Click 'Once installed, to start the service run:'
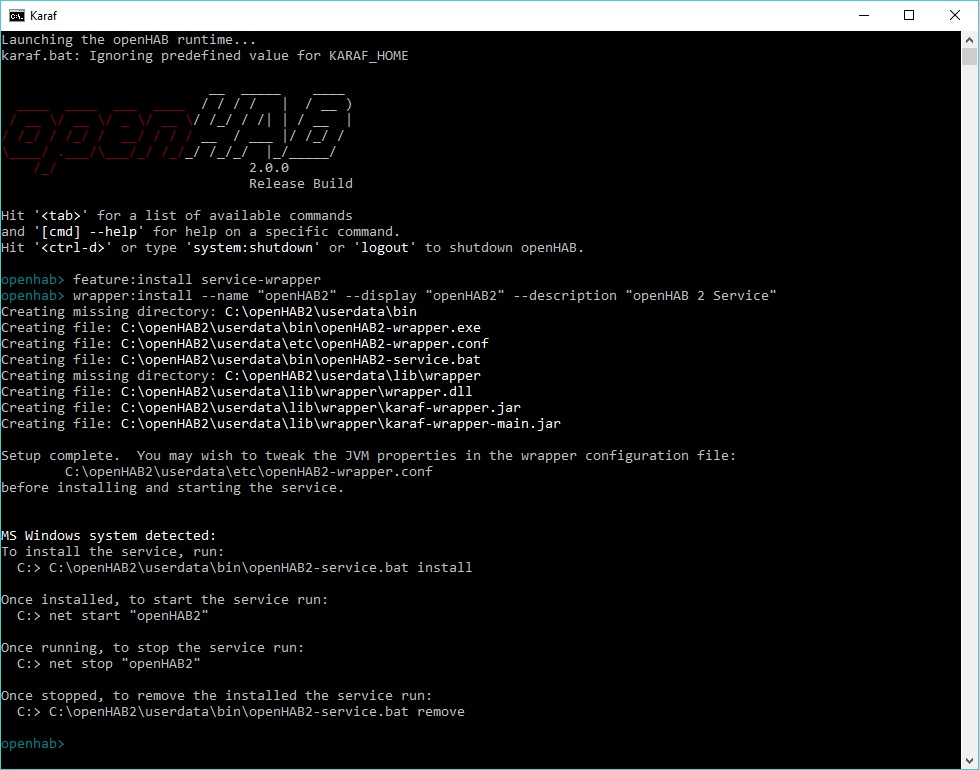The width and height of the screenshot is (979, 770). click(x=164, y=600)
